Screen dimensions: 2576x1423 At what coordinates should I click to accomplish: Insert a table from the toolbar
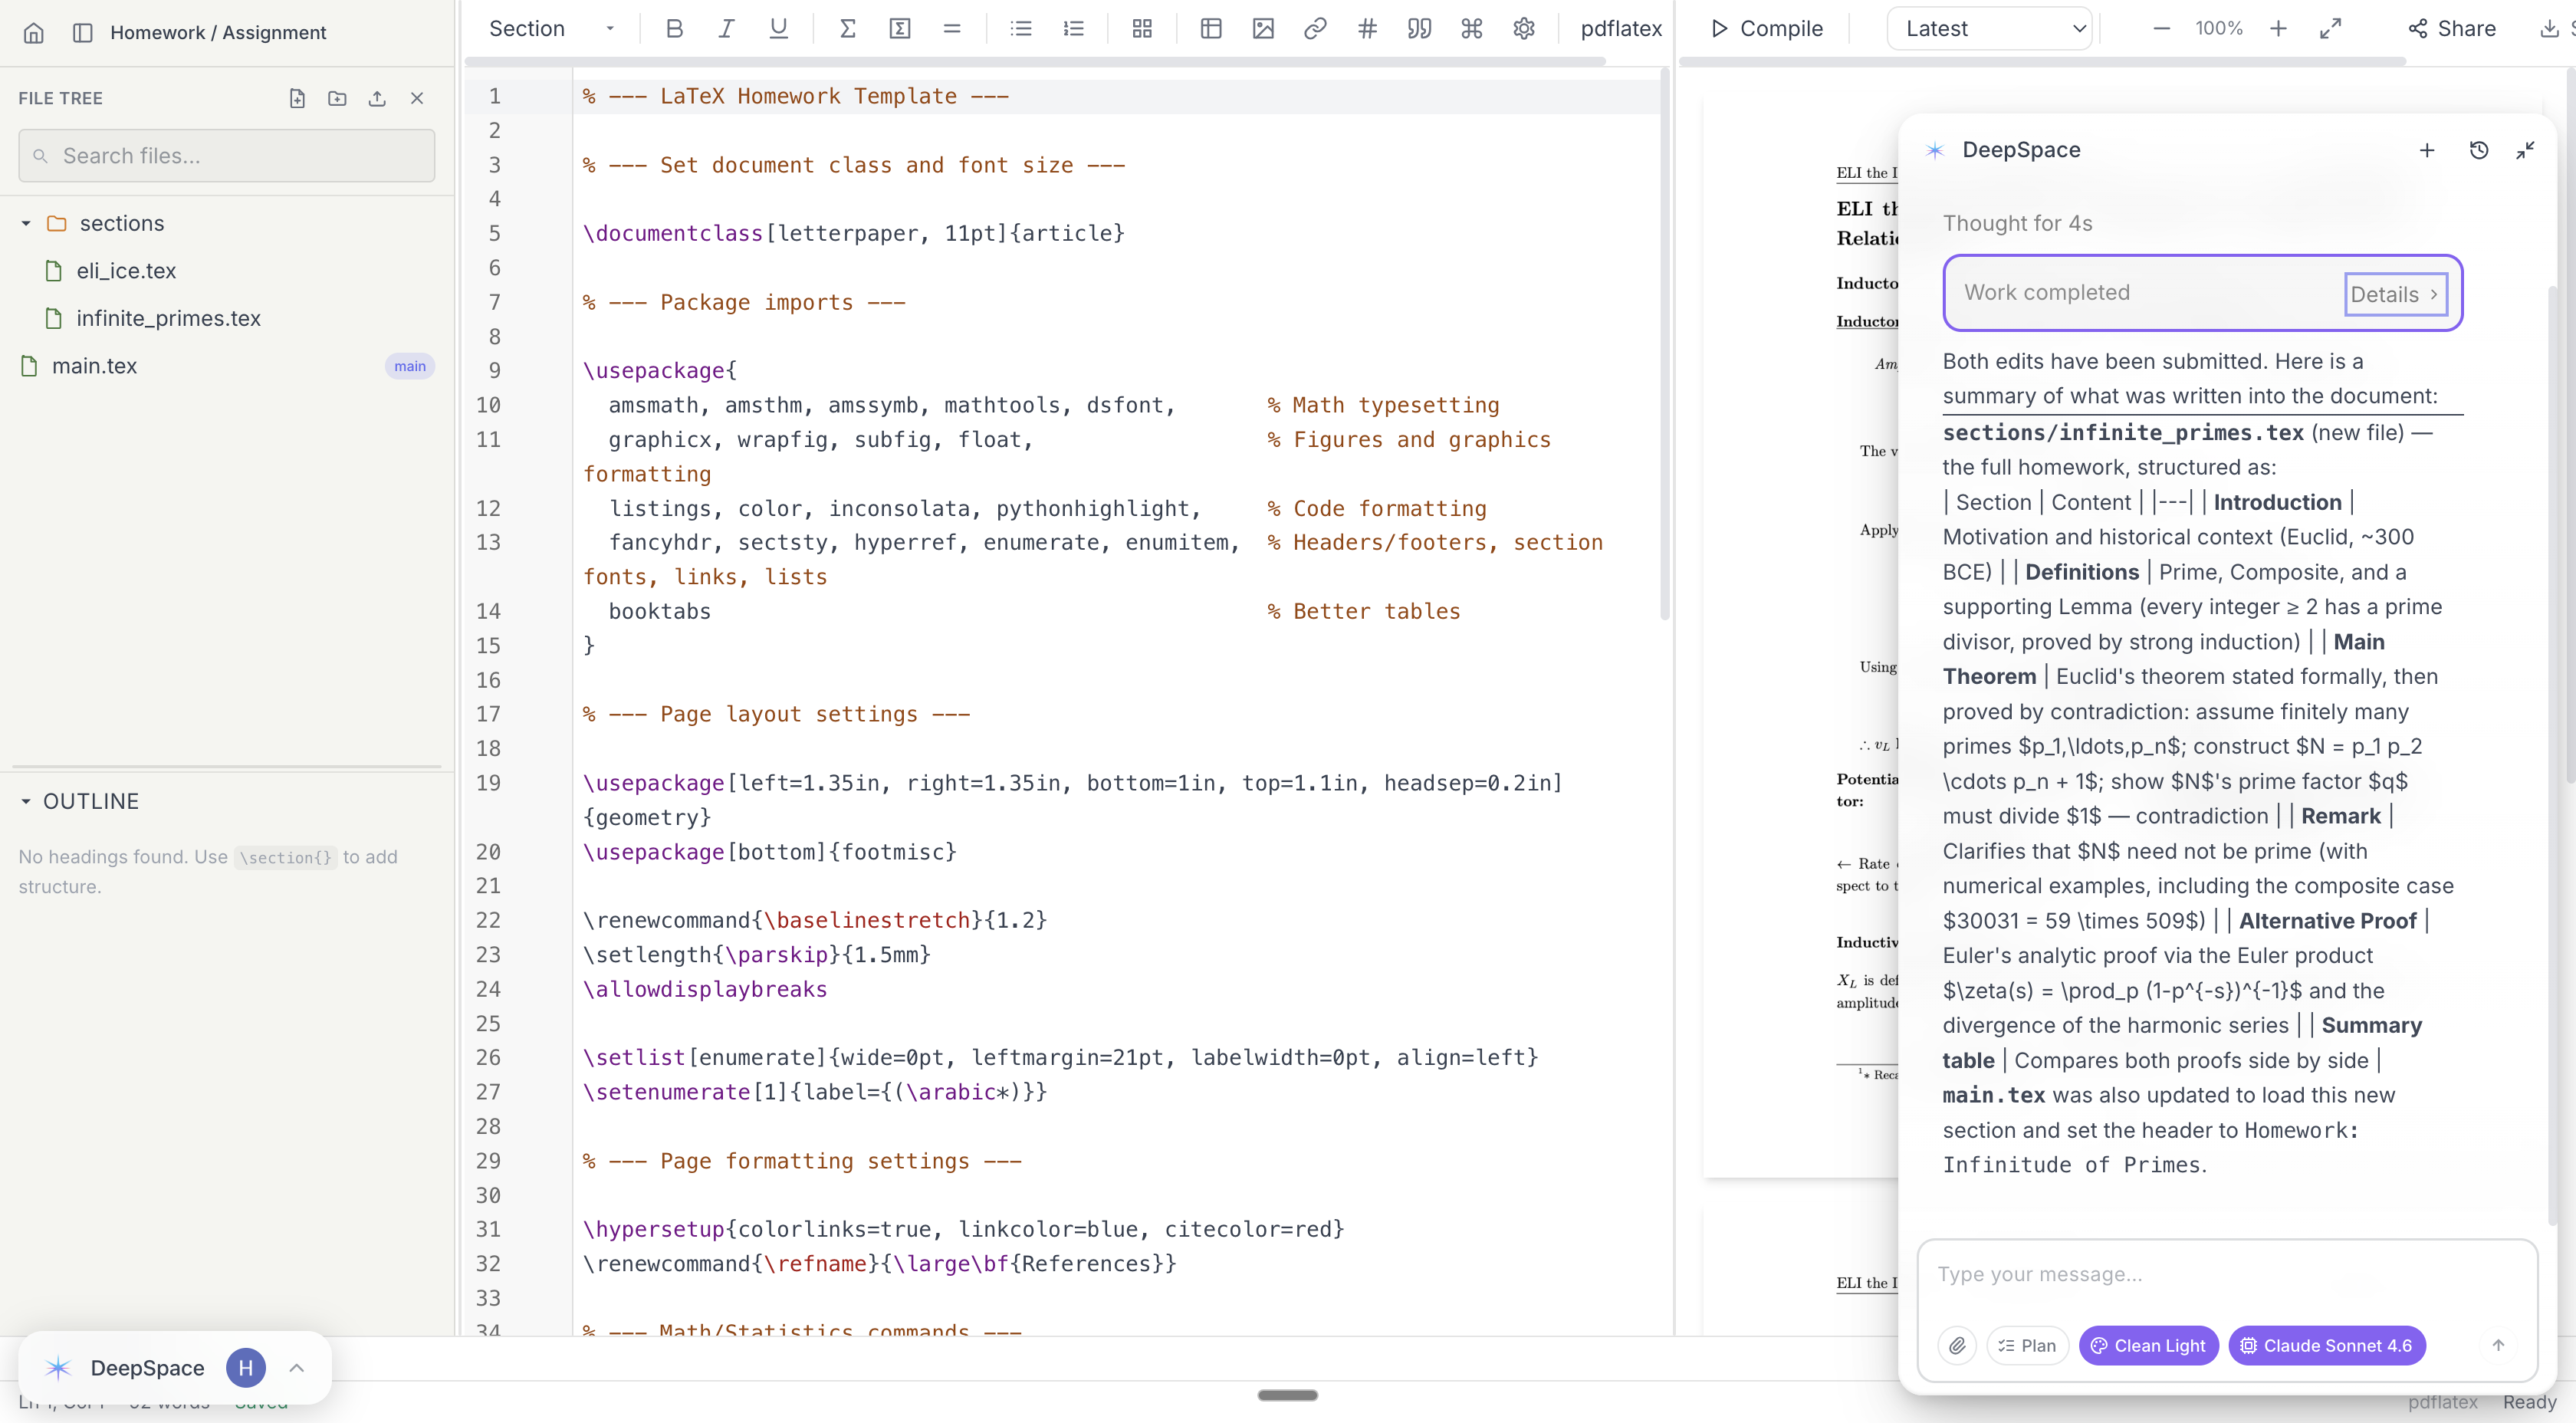[1211, 29]
